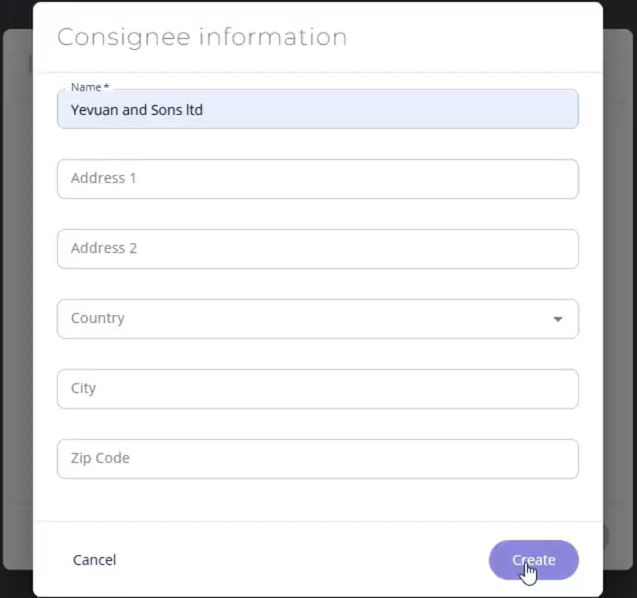637x598 pixels.
Task: Select the Address 2 input box
Action: tap(318, 249)
